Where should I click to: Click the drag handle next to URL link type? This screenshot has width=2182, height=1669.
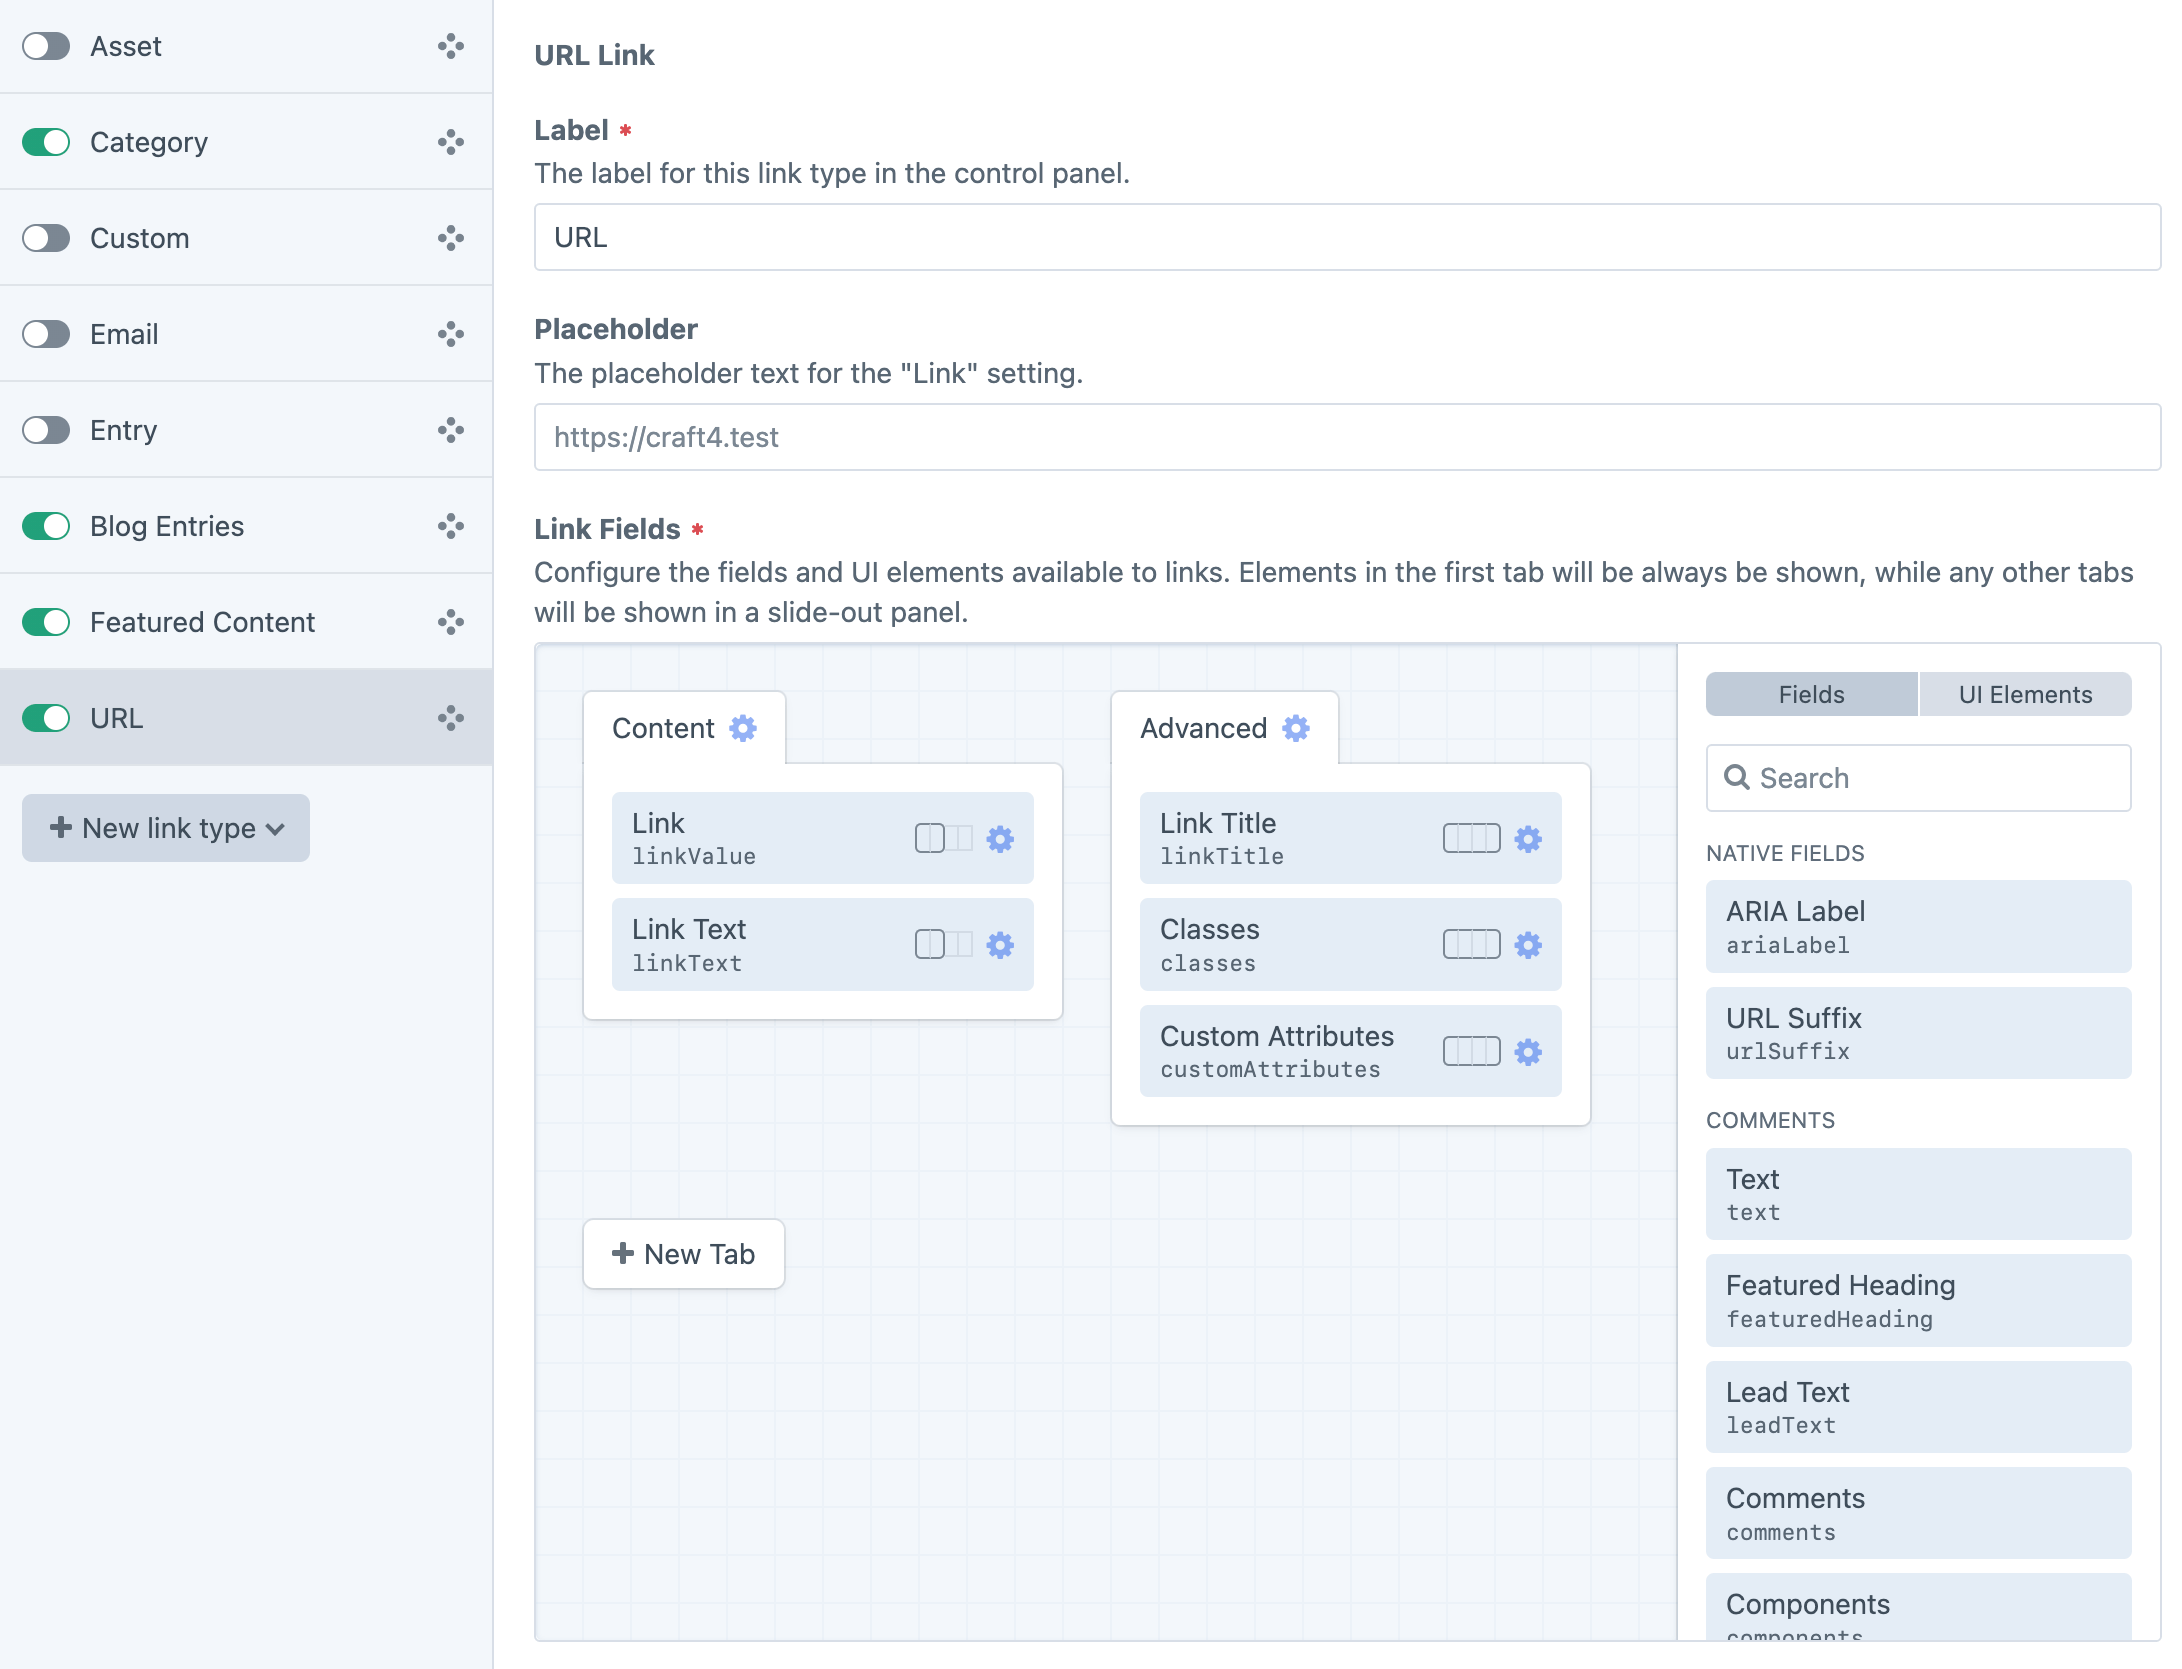coord(452,717)
